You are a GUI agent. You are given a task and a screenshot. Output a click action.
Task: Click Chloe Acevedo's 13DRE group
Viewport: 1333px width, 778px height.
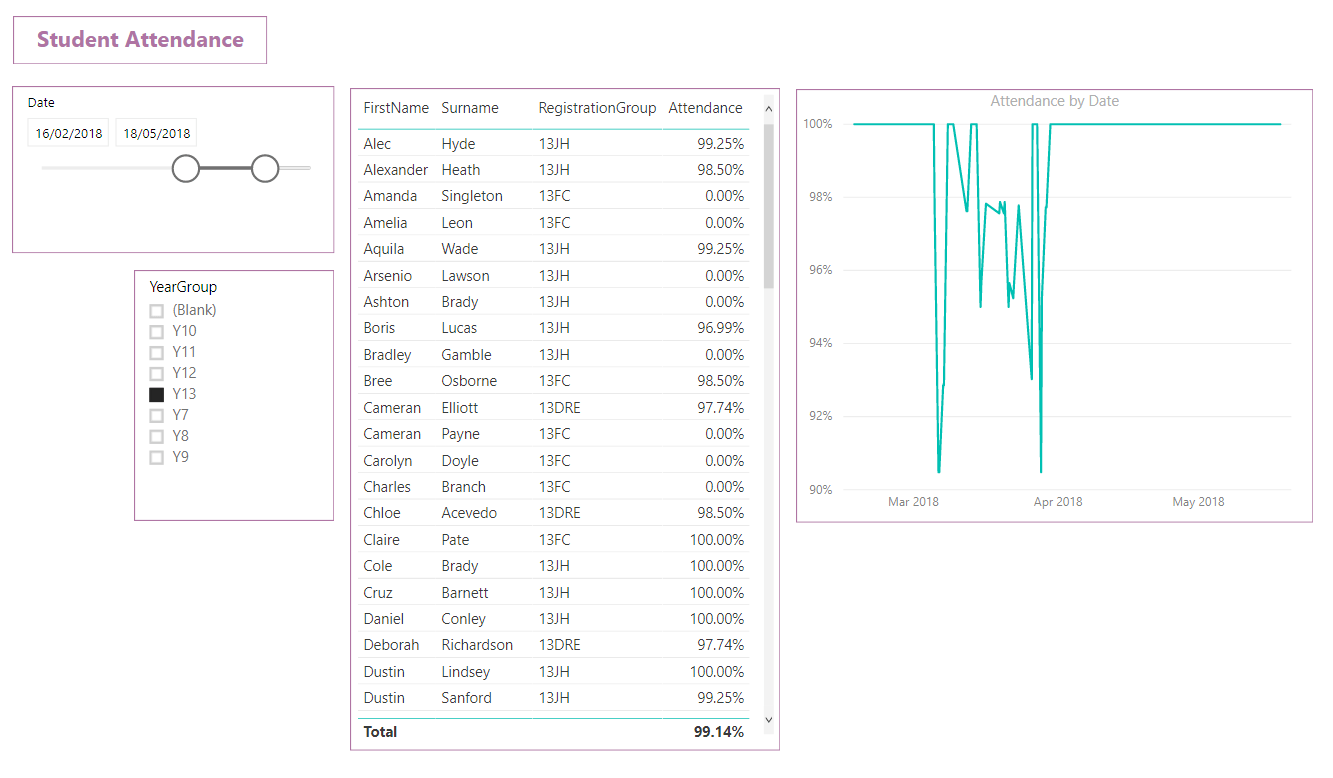[x=559, y=513]
